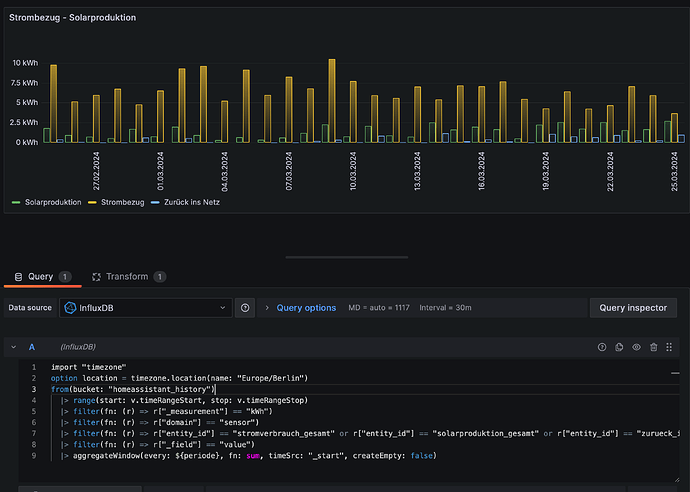Click the "solarproduktion_gesamt" entity string
The width and height of the screenshot is (690, 492).
[x=485, y=434]
